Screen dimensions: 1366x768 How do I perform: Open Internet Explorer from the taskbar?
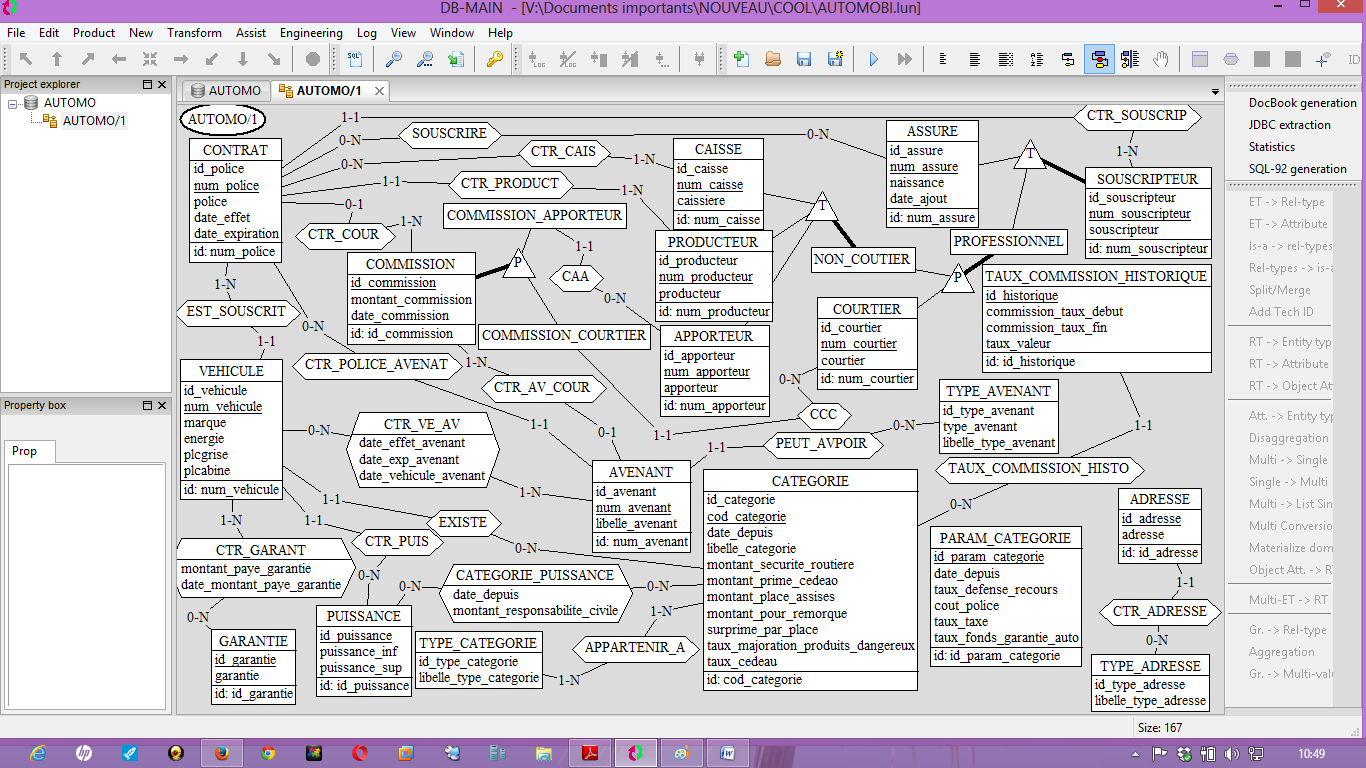pyautogui.click(x=38, y=753)
